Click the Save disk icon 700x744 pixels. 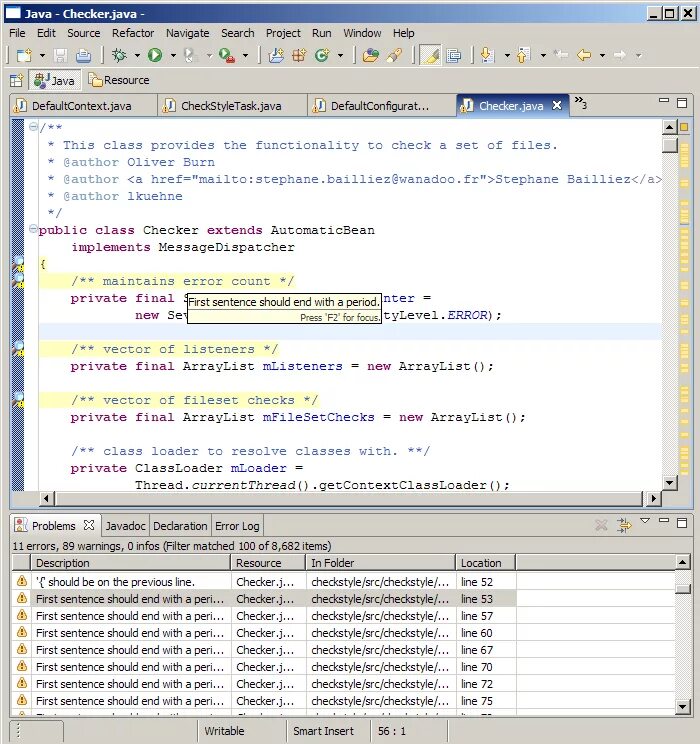[x=60, y=56]
